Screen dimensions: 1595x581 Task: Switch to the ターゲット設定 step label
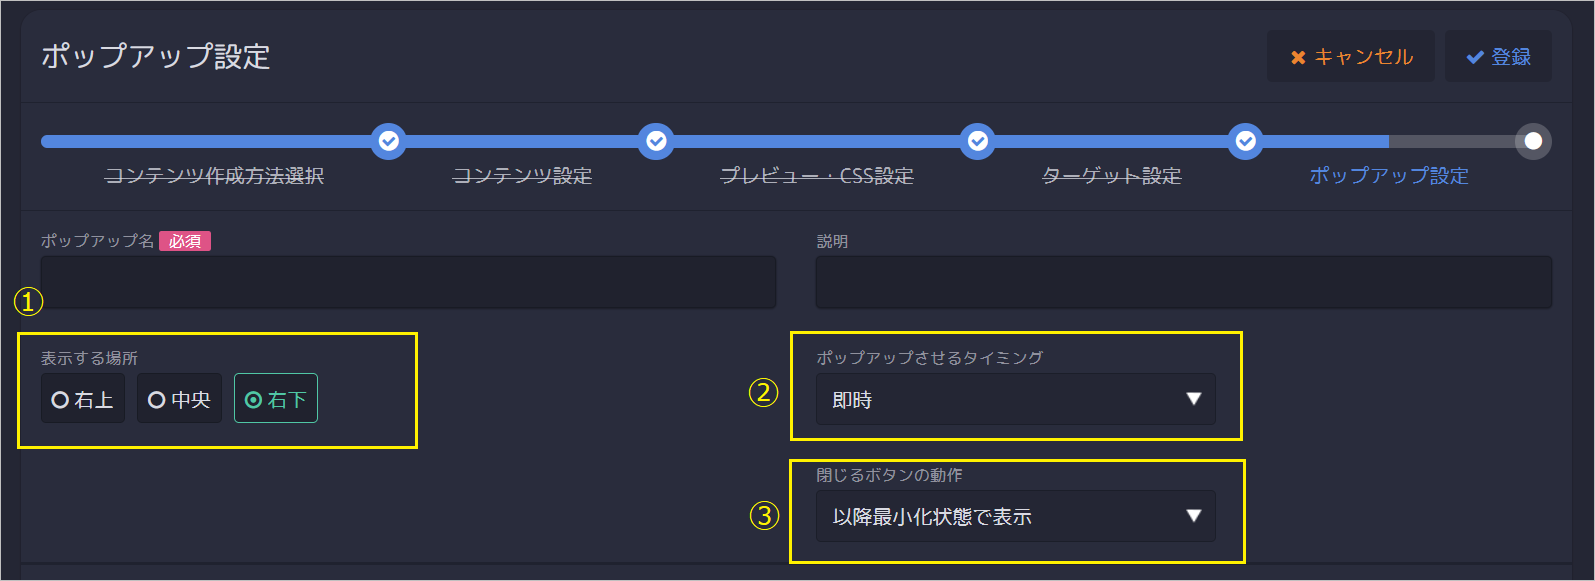tap(1111, 176)
